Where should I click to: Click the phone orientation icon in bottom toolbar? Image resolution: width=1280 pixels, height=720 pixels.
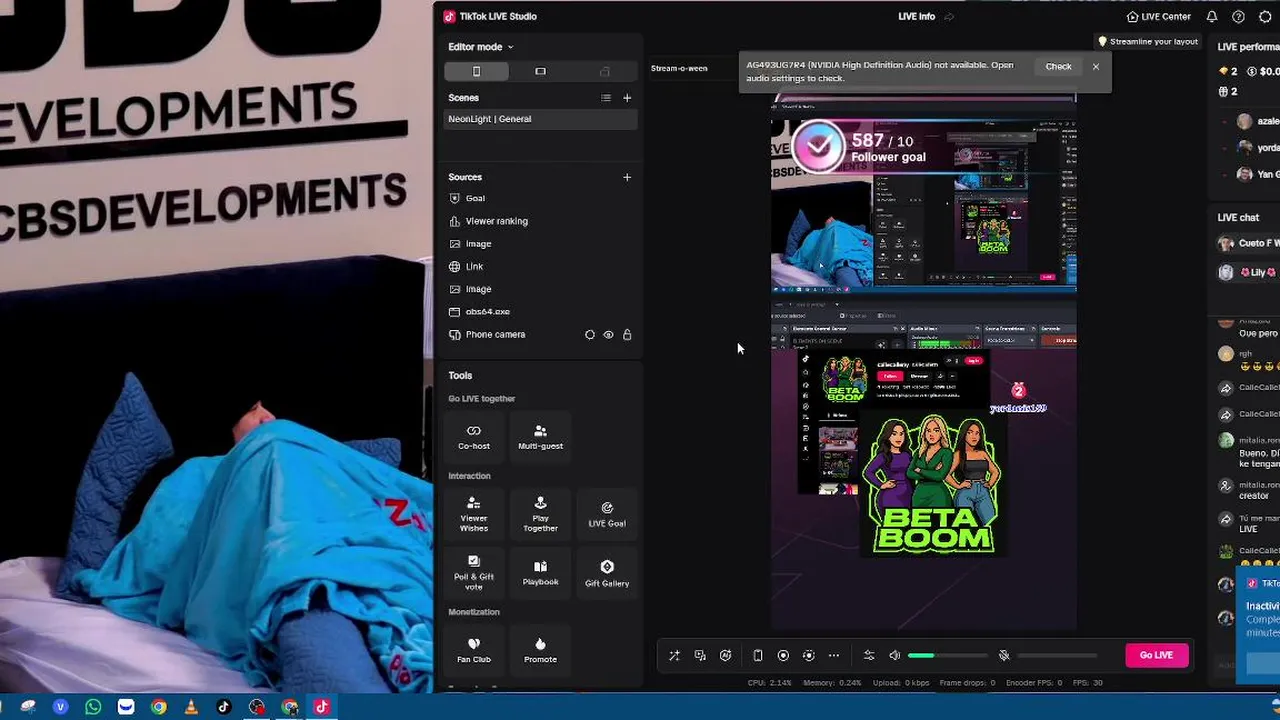point(758,656)
